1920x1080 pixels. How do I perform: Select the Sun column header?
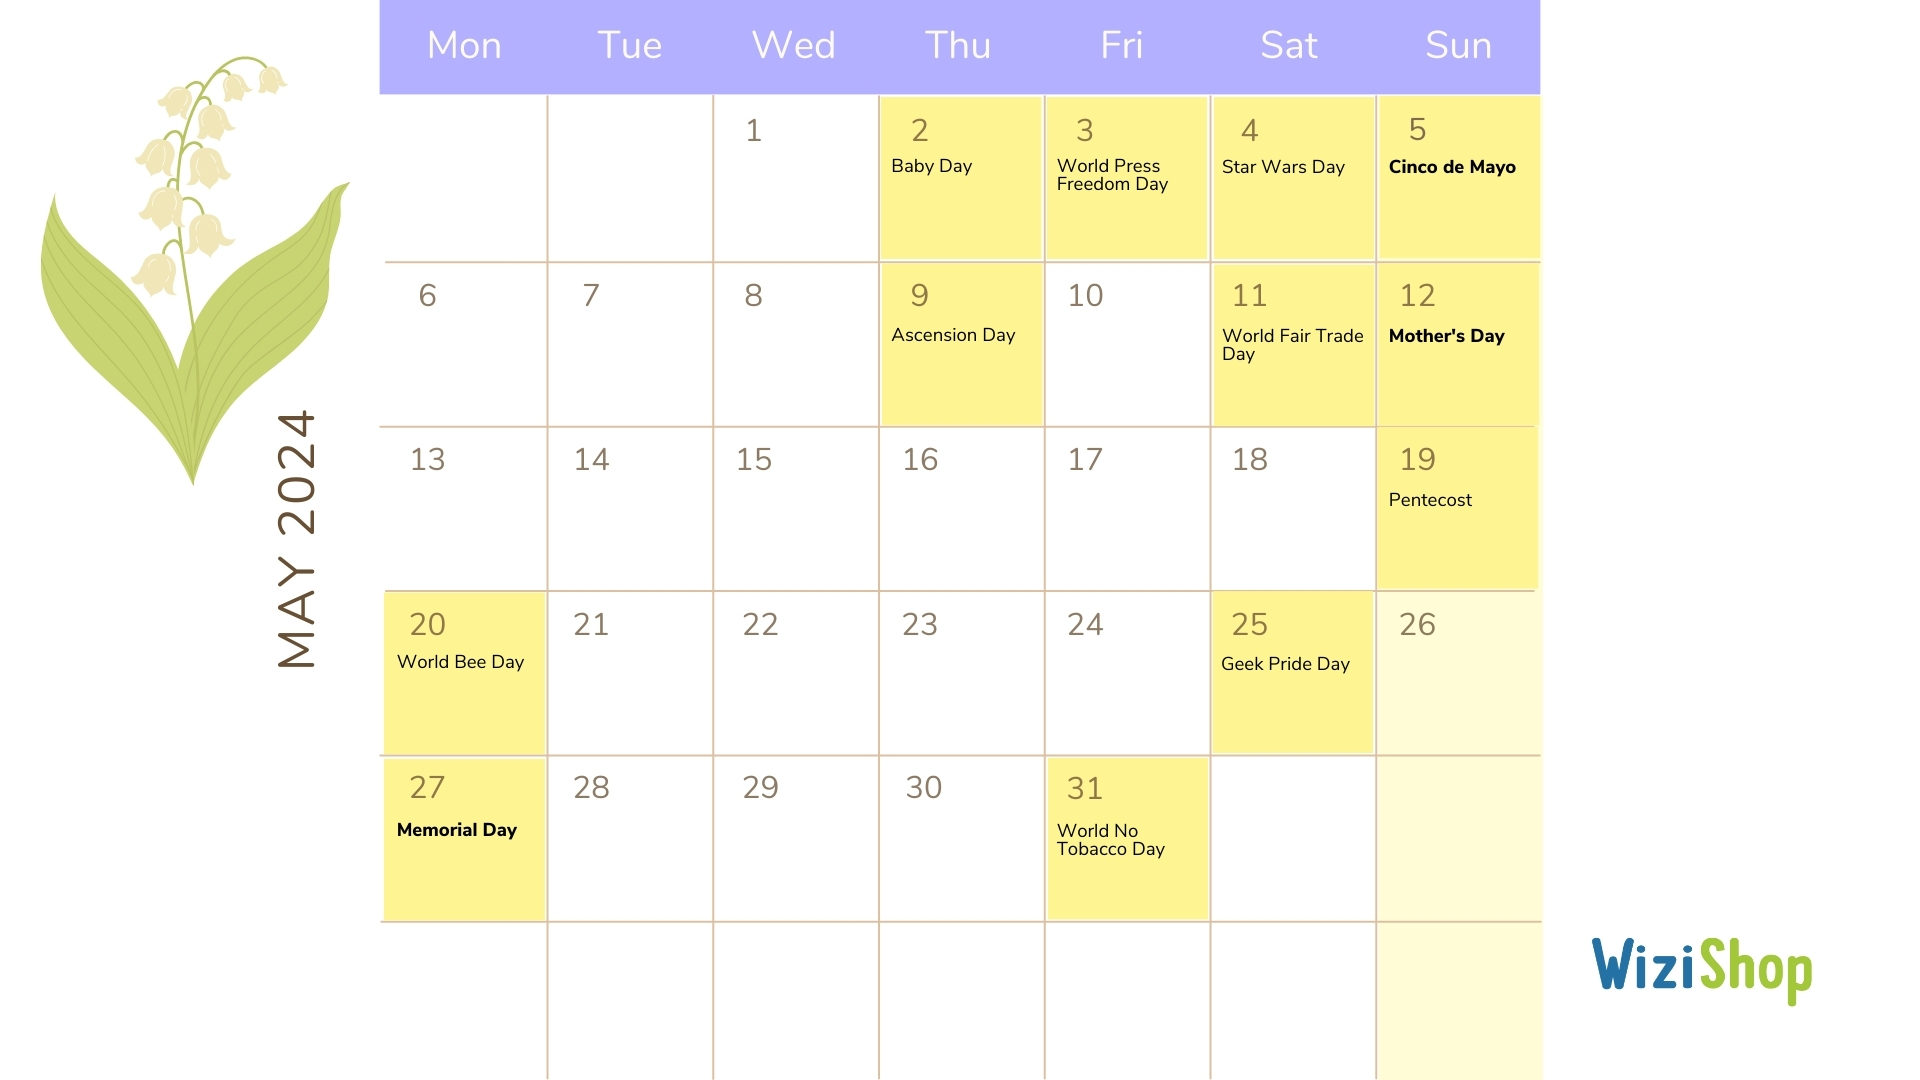pos(1457,46)
